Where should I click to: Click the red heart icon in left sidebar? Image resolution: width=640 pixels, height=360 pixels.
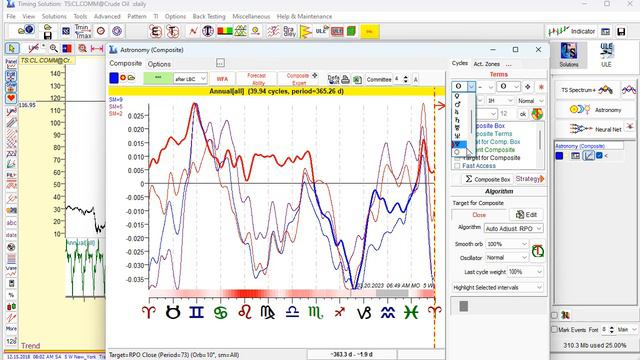tap(11, 98)
